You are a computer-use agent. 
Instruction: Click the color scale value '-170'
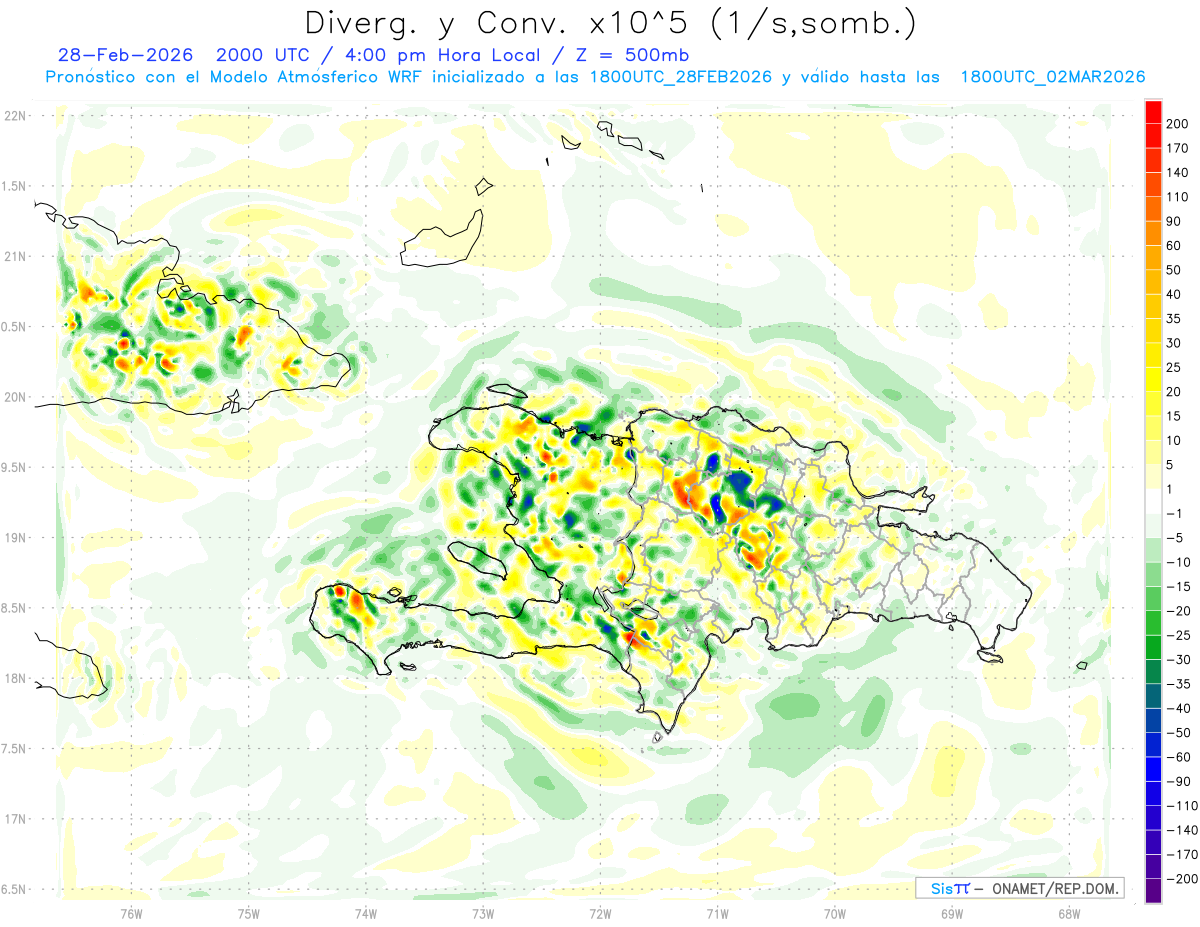[x=1181, y=855]
